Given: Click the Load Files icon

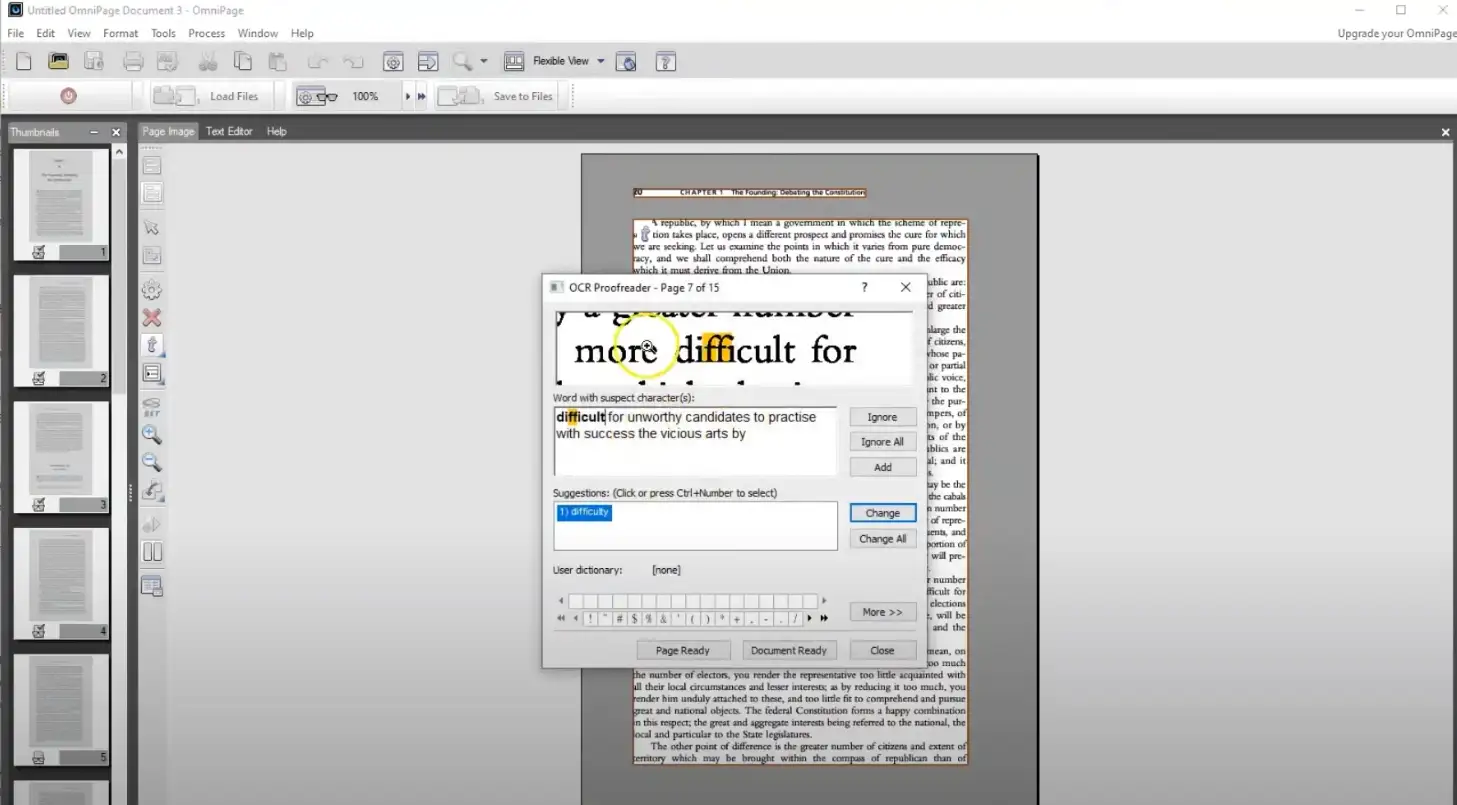Looking at the screenshot, I should 176,96.
